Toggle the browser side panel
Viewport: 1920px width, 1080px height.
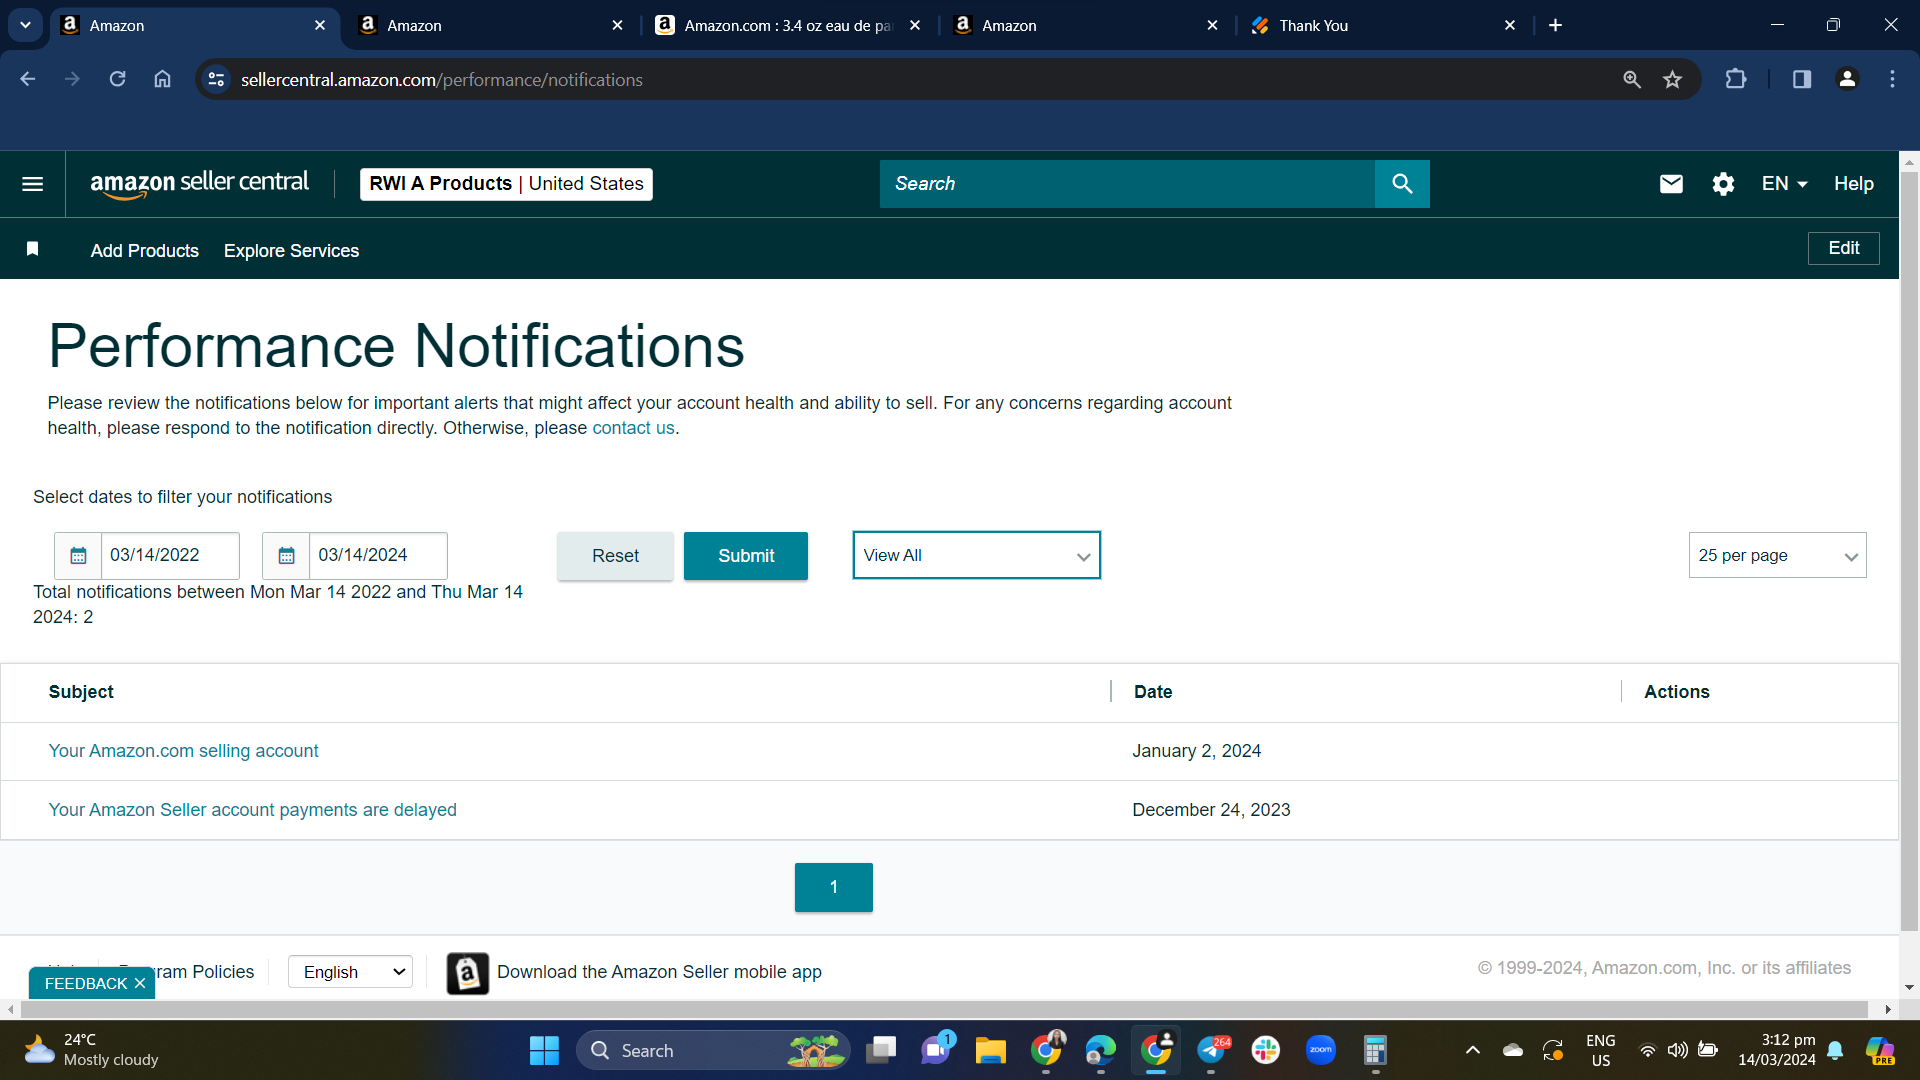(x=1802, y=79)
